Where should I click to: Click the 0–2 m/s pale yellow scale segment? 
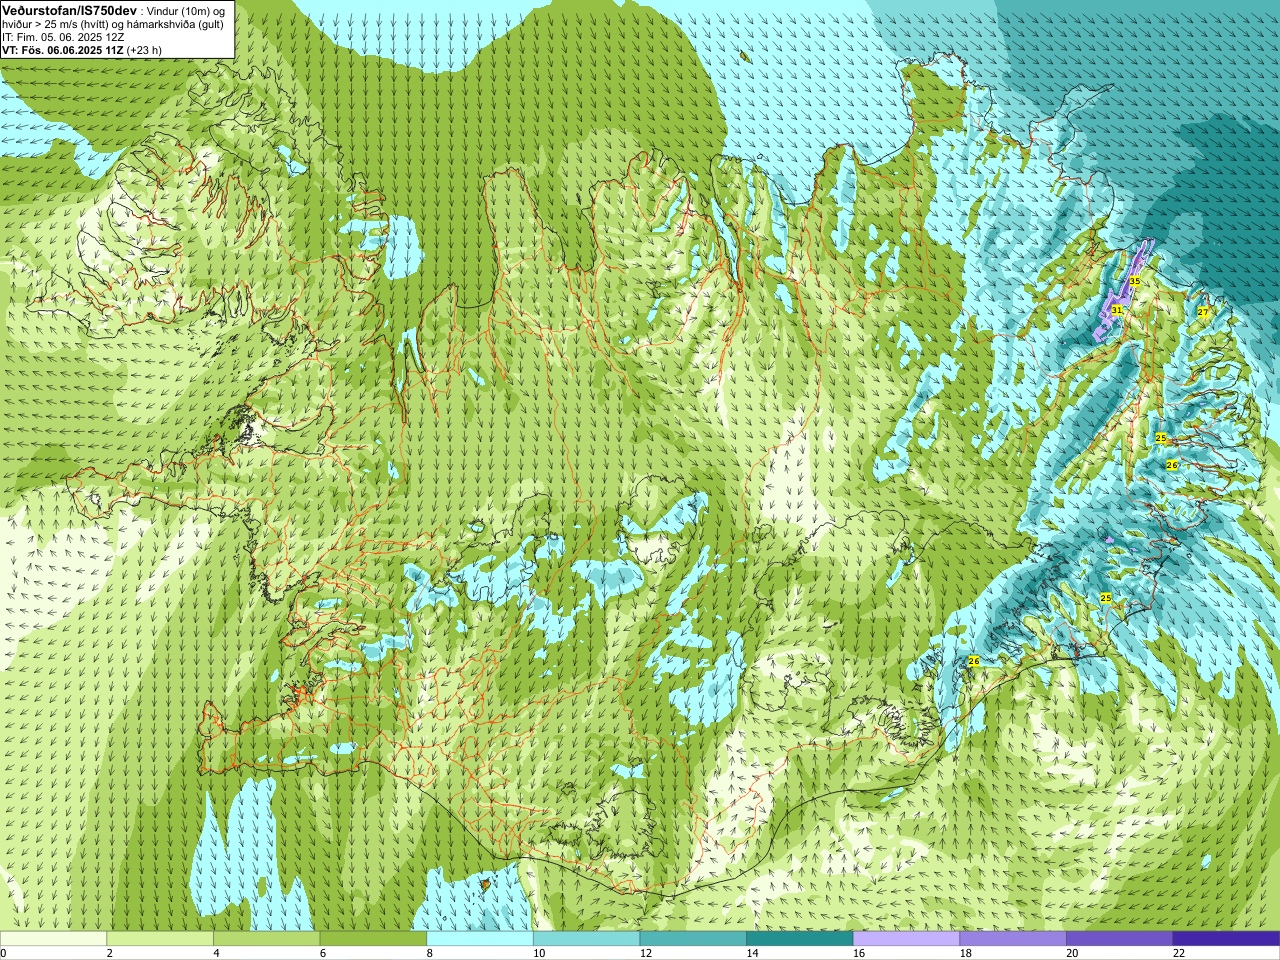(x=53, y=939)
